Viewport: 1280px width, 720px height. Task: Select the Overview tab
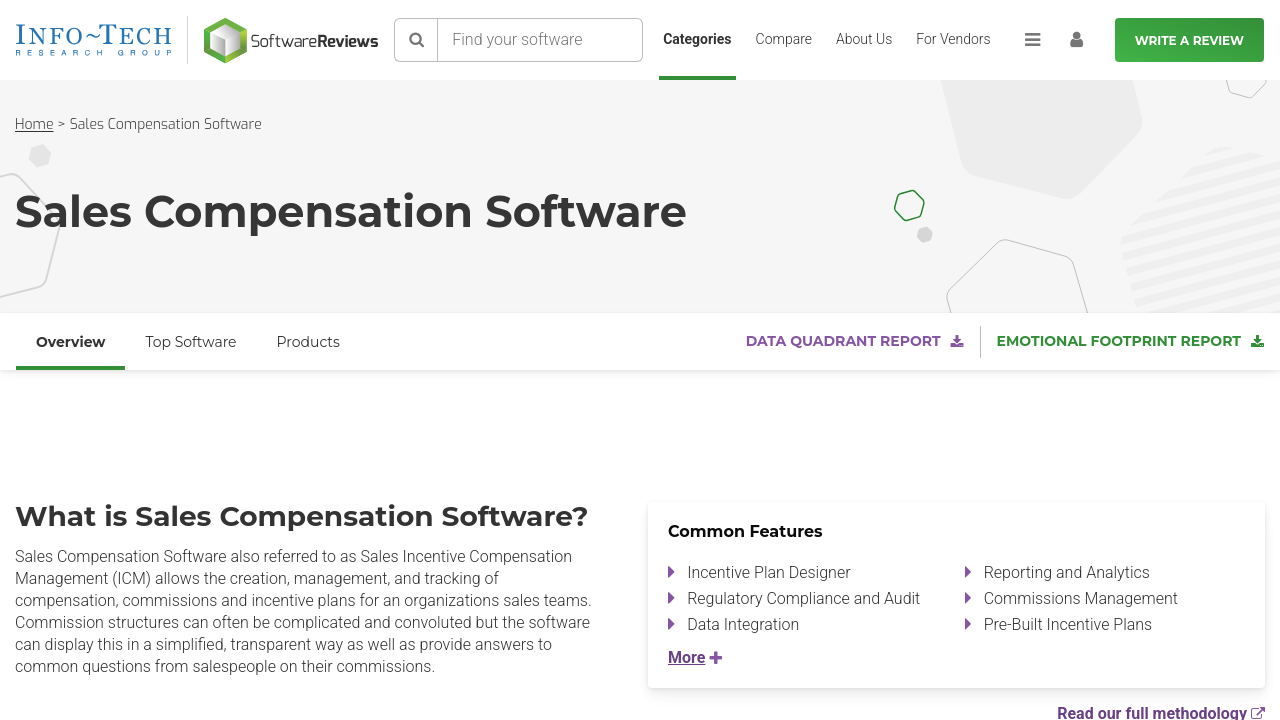(70, 342)
